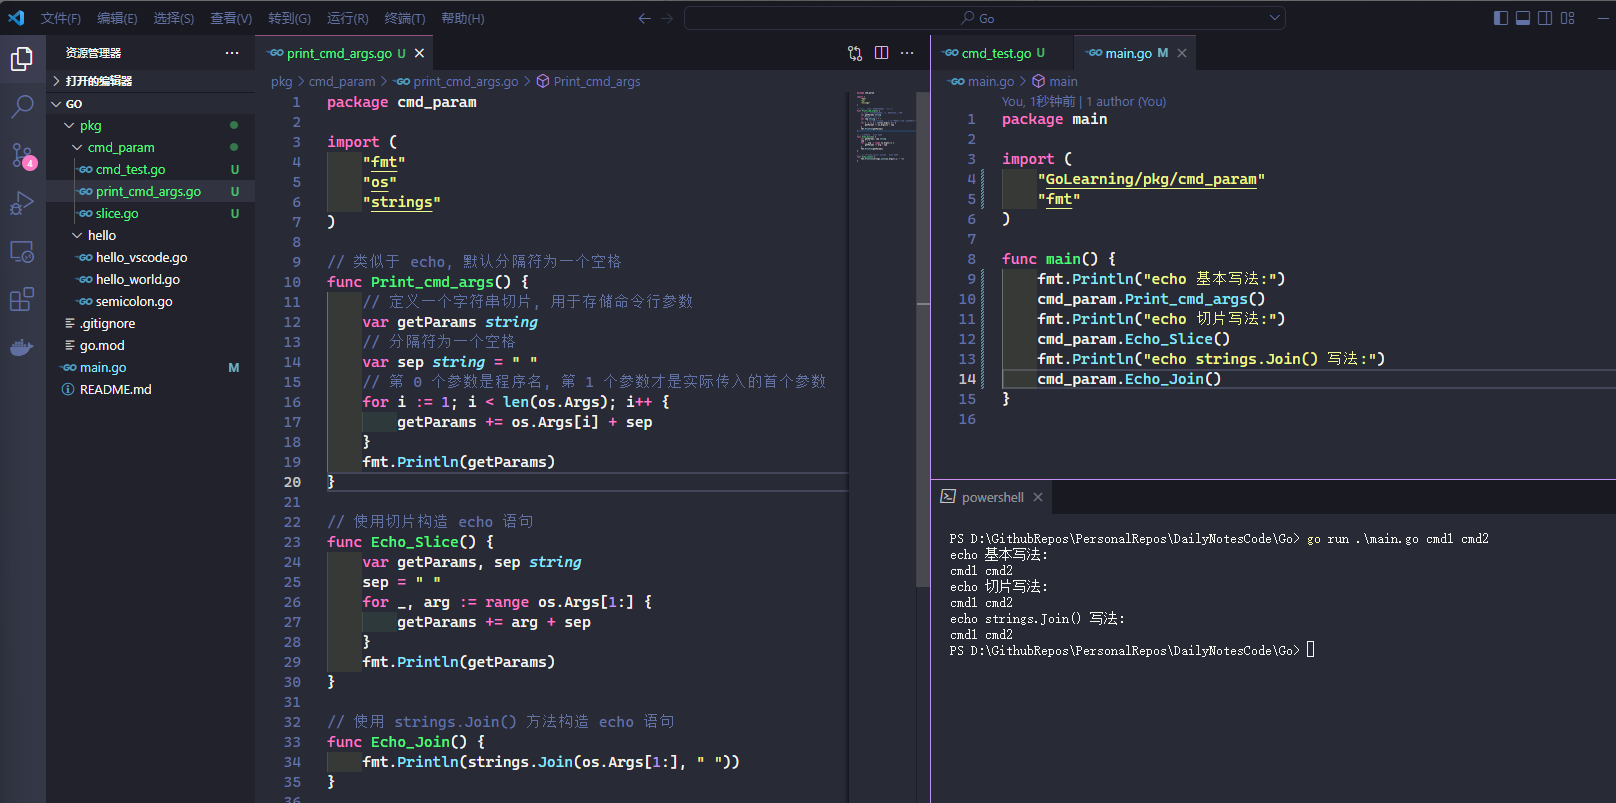Split the left editor to the right

click(x=881, y=53)
